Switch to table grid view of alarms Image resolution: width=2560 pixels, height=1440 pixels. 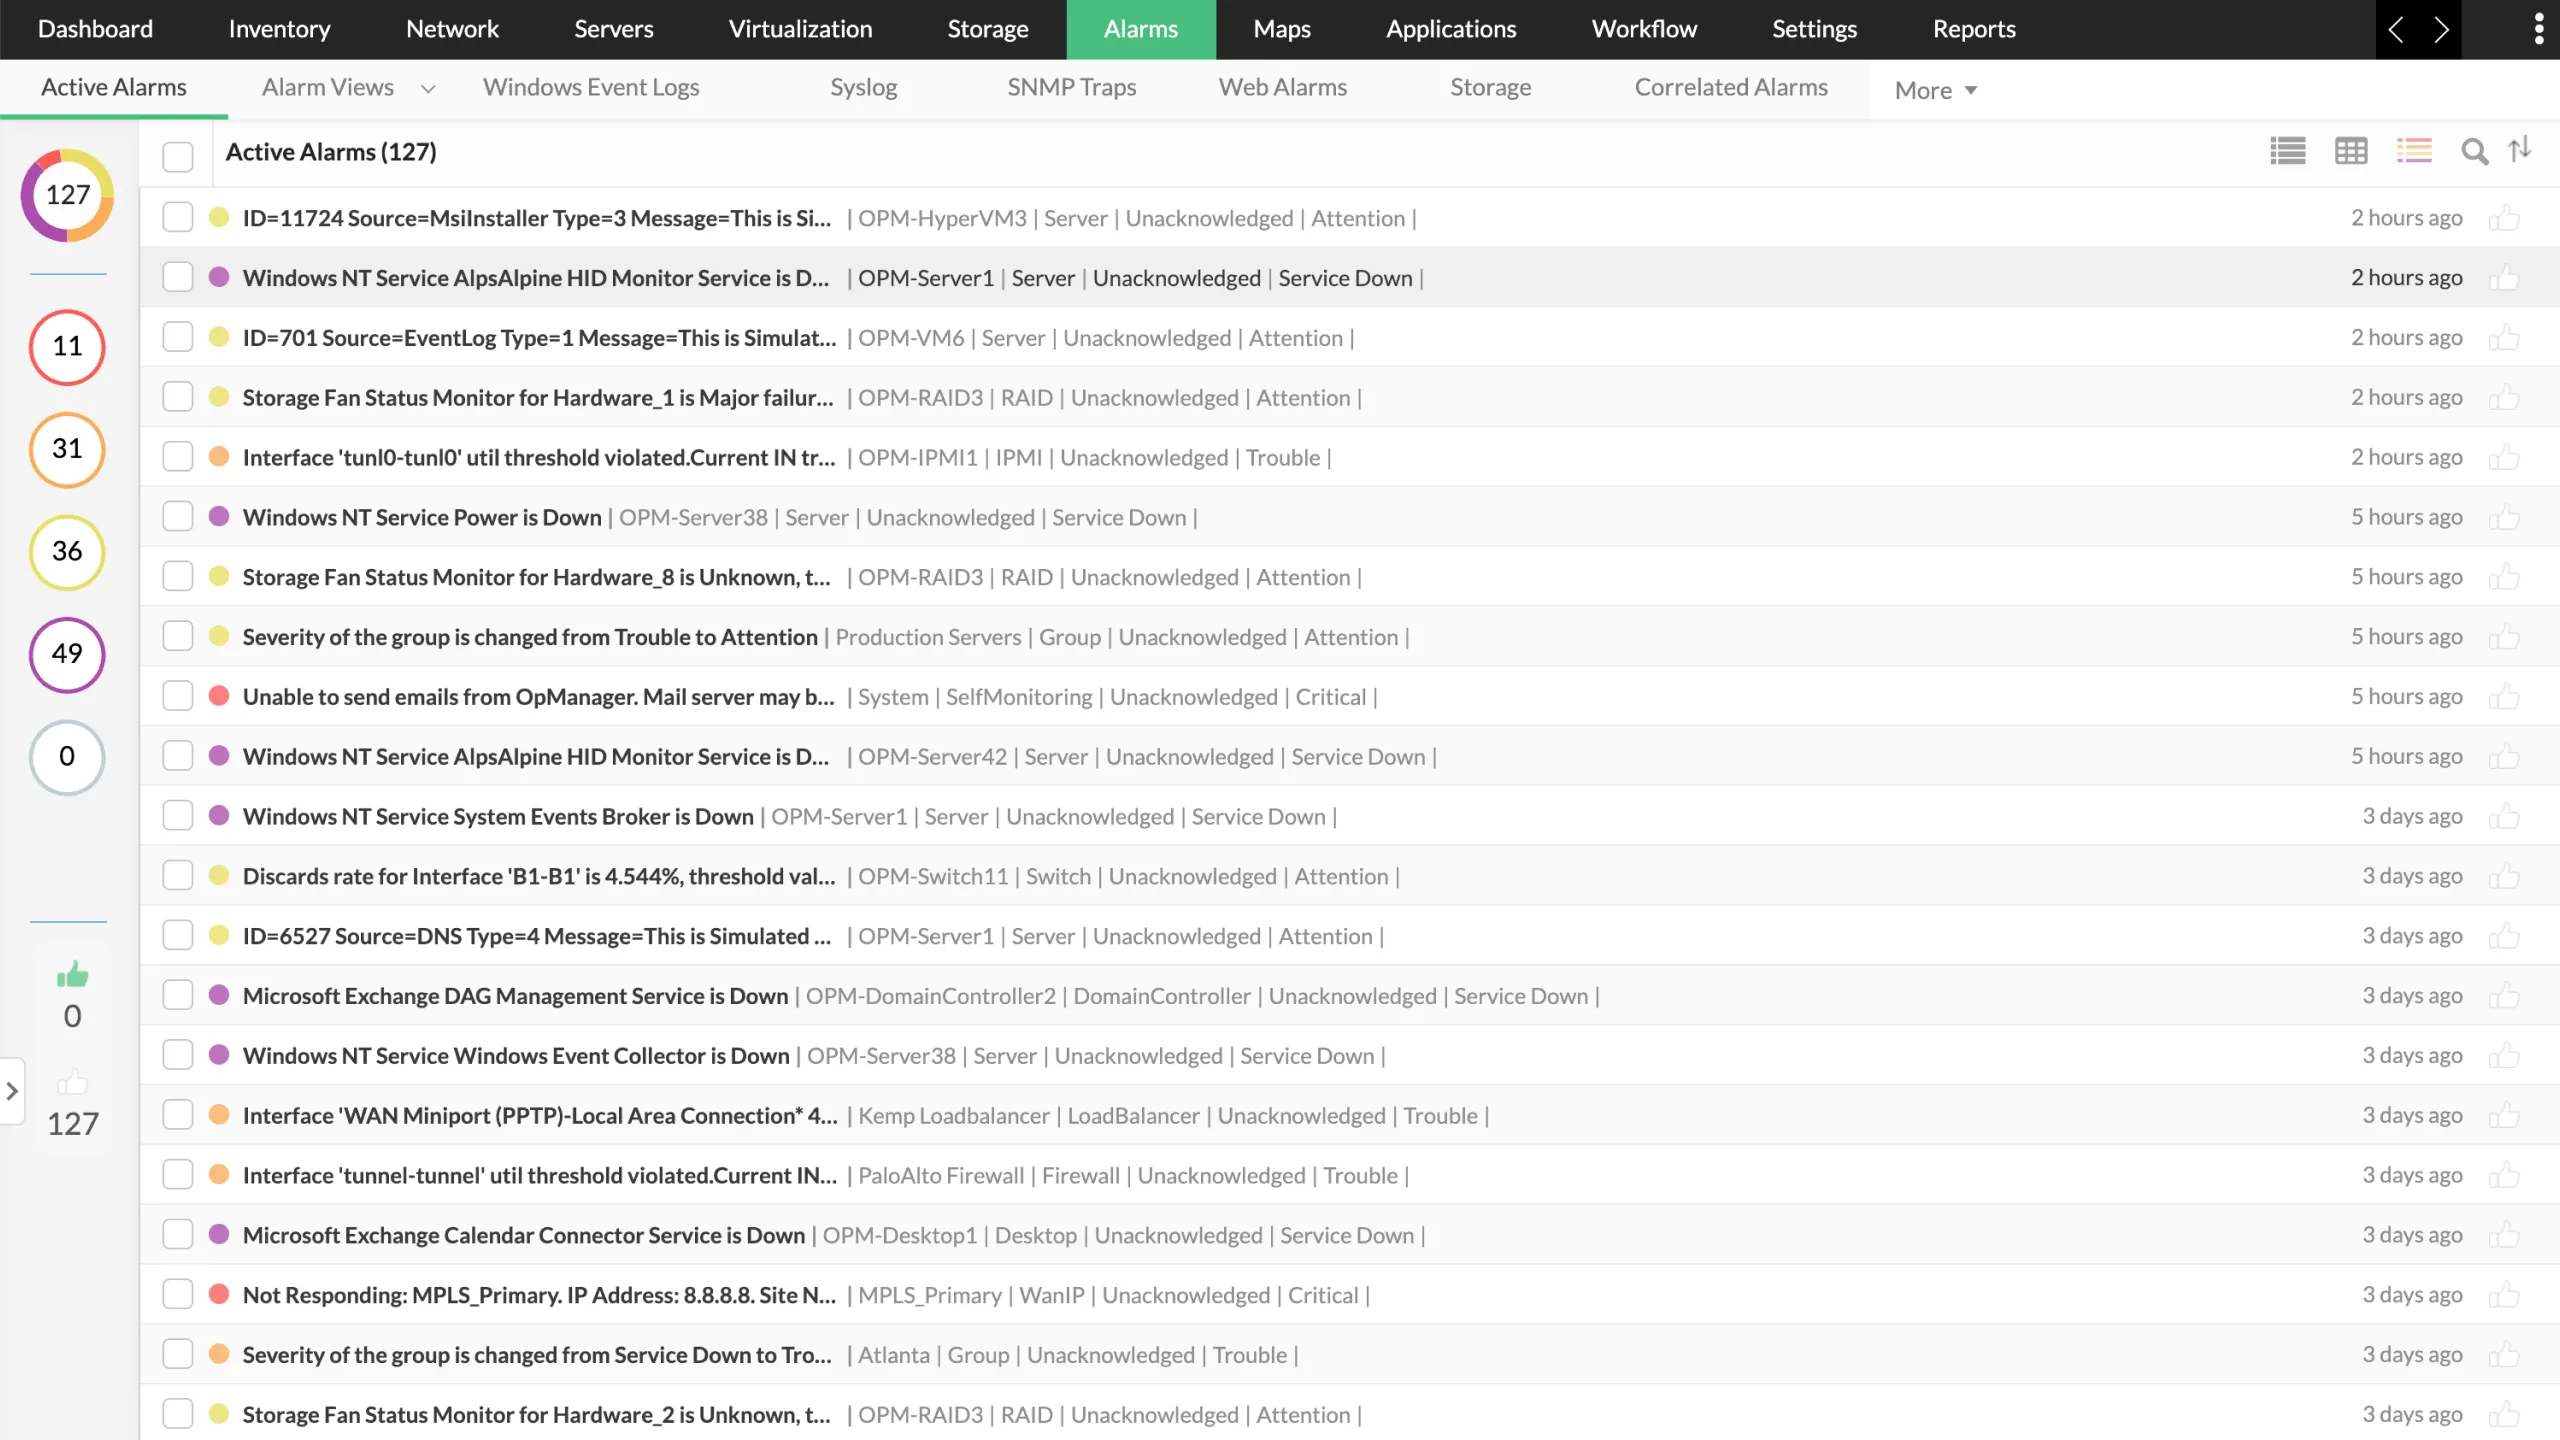pyautogui.click(x=2352, y=151)
